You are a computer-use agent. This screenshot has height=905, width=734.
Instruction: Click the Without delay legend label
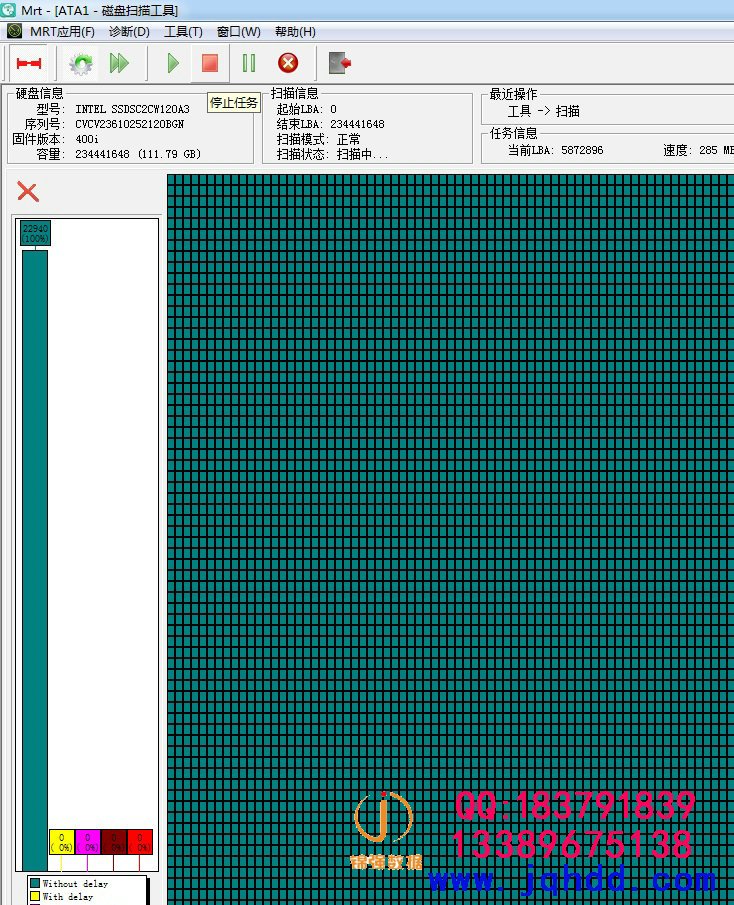click(75, 884)
